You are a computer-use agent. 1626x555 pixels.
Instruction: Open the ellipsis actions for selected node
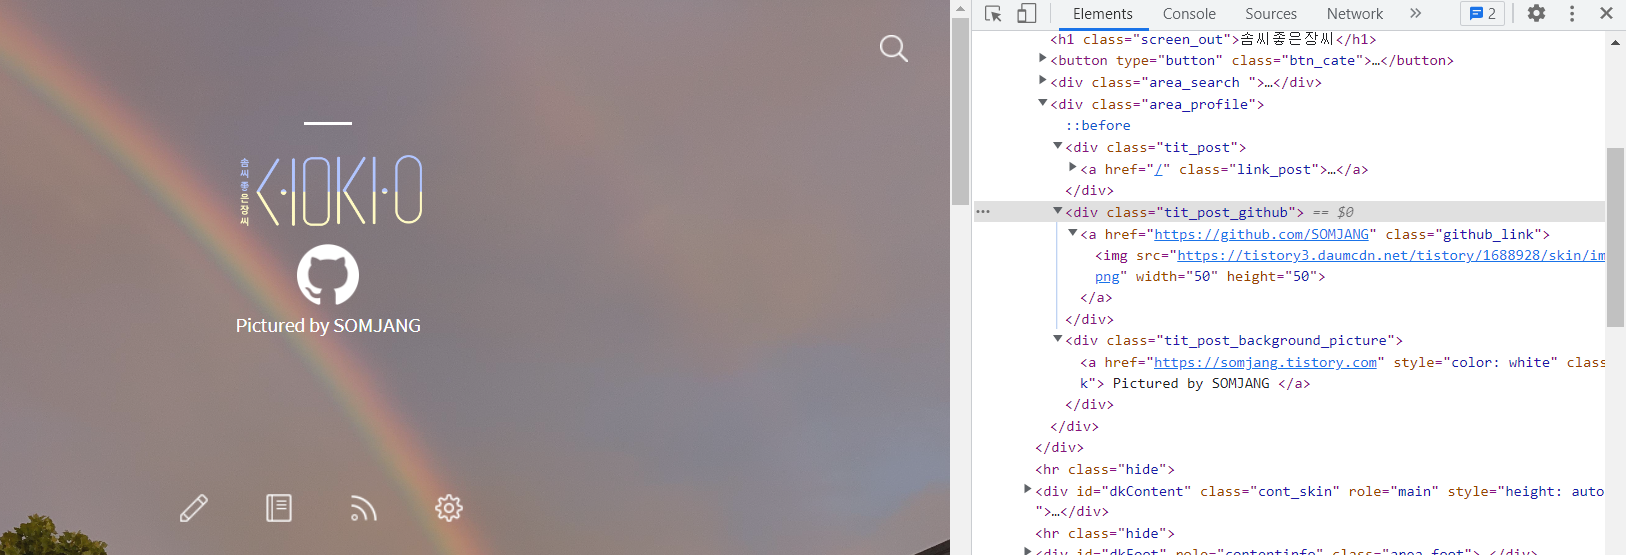pyautogui.click(x=983, y=212)
